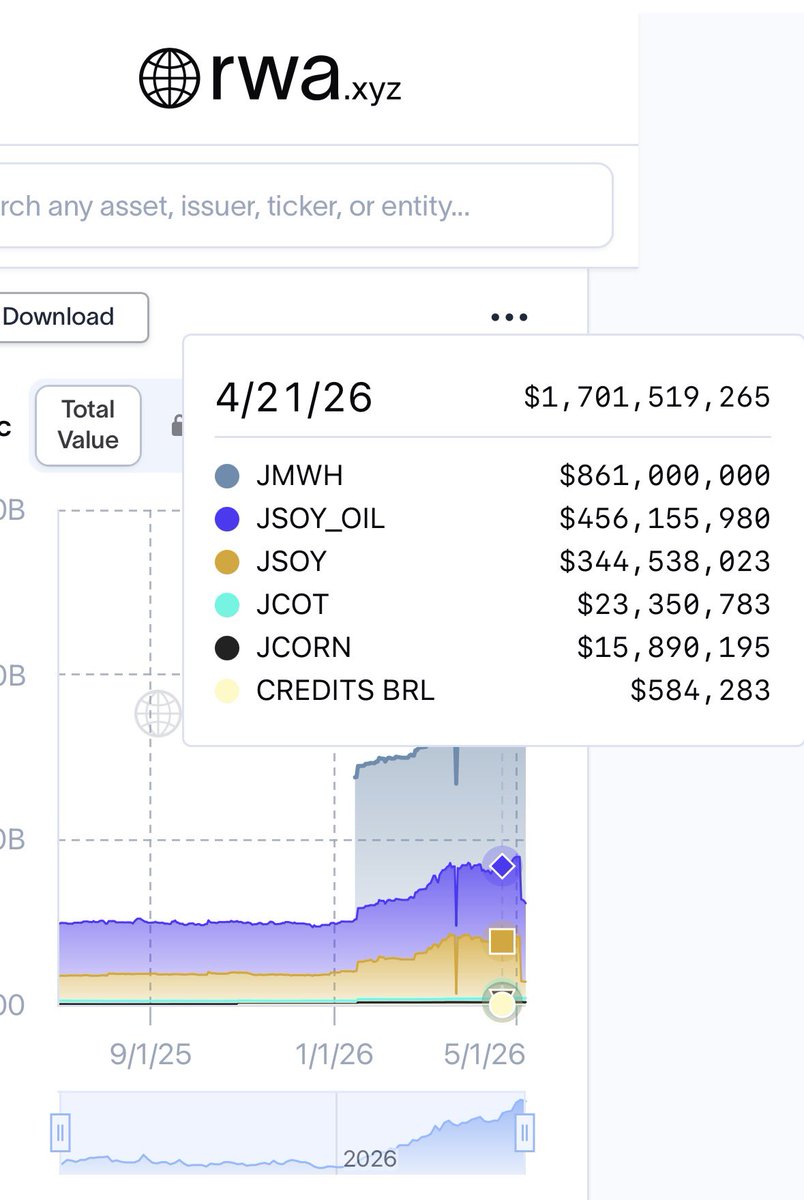Click the JSOY_OIL label
The width and height of the screenshot is (804, 1200).
coord(321,518)
